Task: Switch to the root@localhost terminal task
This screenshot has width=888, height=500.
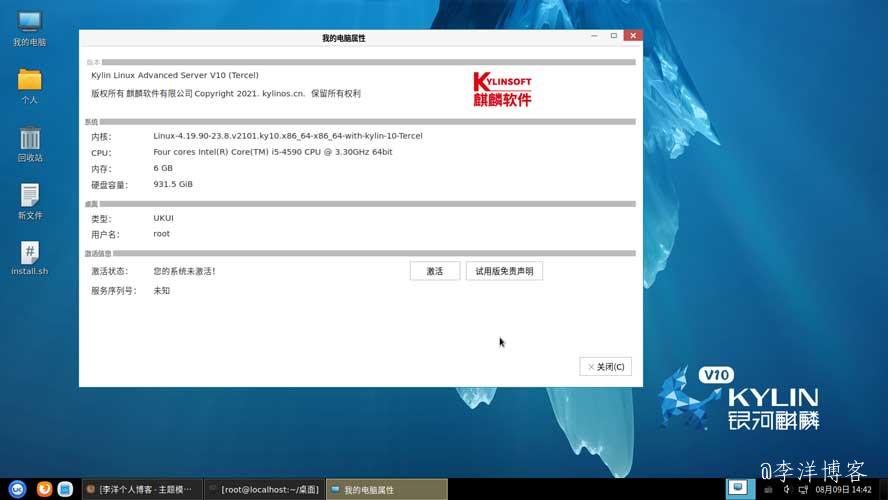Action: [264, 489]
